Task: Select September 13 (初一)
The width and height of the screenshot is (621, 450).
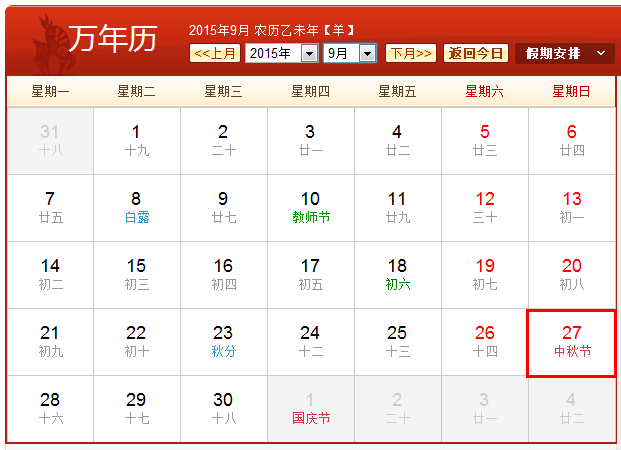Action: point(572,208)
